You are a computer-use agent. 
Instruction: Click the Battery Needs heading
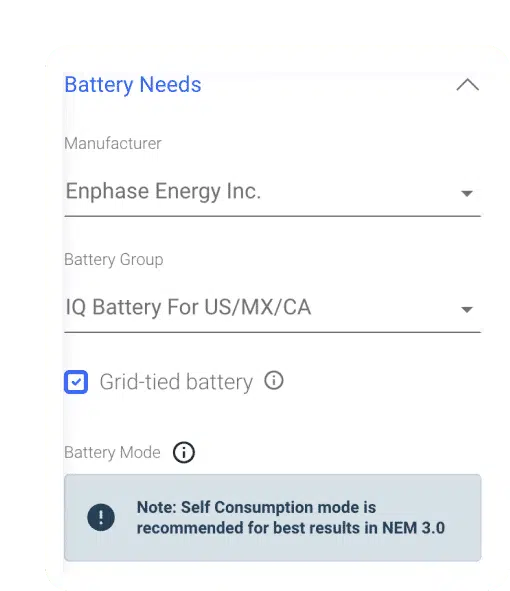(133, 84)
